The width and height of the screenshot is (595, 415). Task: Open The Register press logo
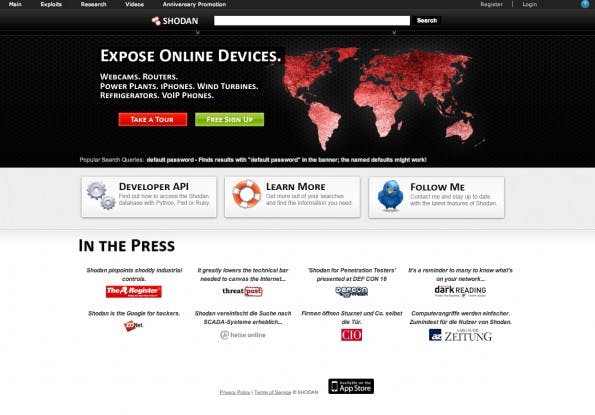tap(134, 291)
